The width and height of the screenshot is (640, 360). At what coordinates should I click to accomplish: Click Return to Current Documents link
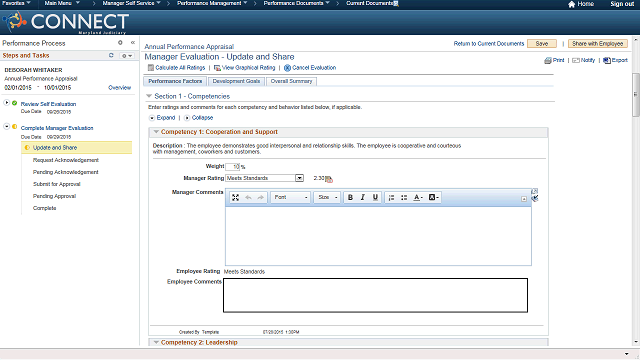(489, 44)
